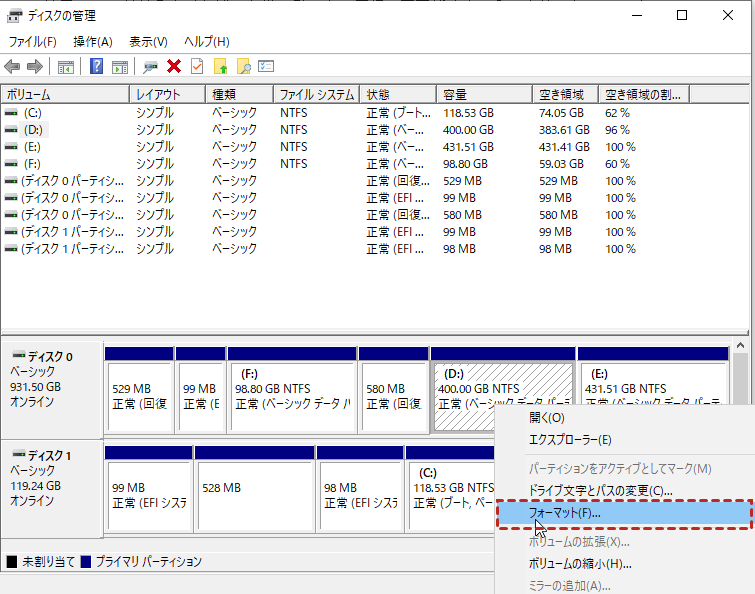The image size is (755, 594).
Task: Sort by the 容量 column header
Action: pos(483,95)
